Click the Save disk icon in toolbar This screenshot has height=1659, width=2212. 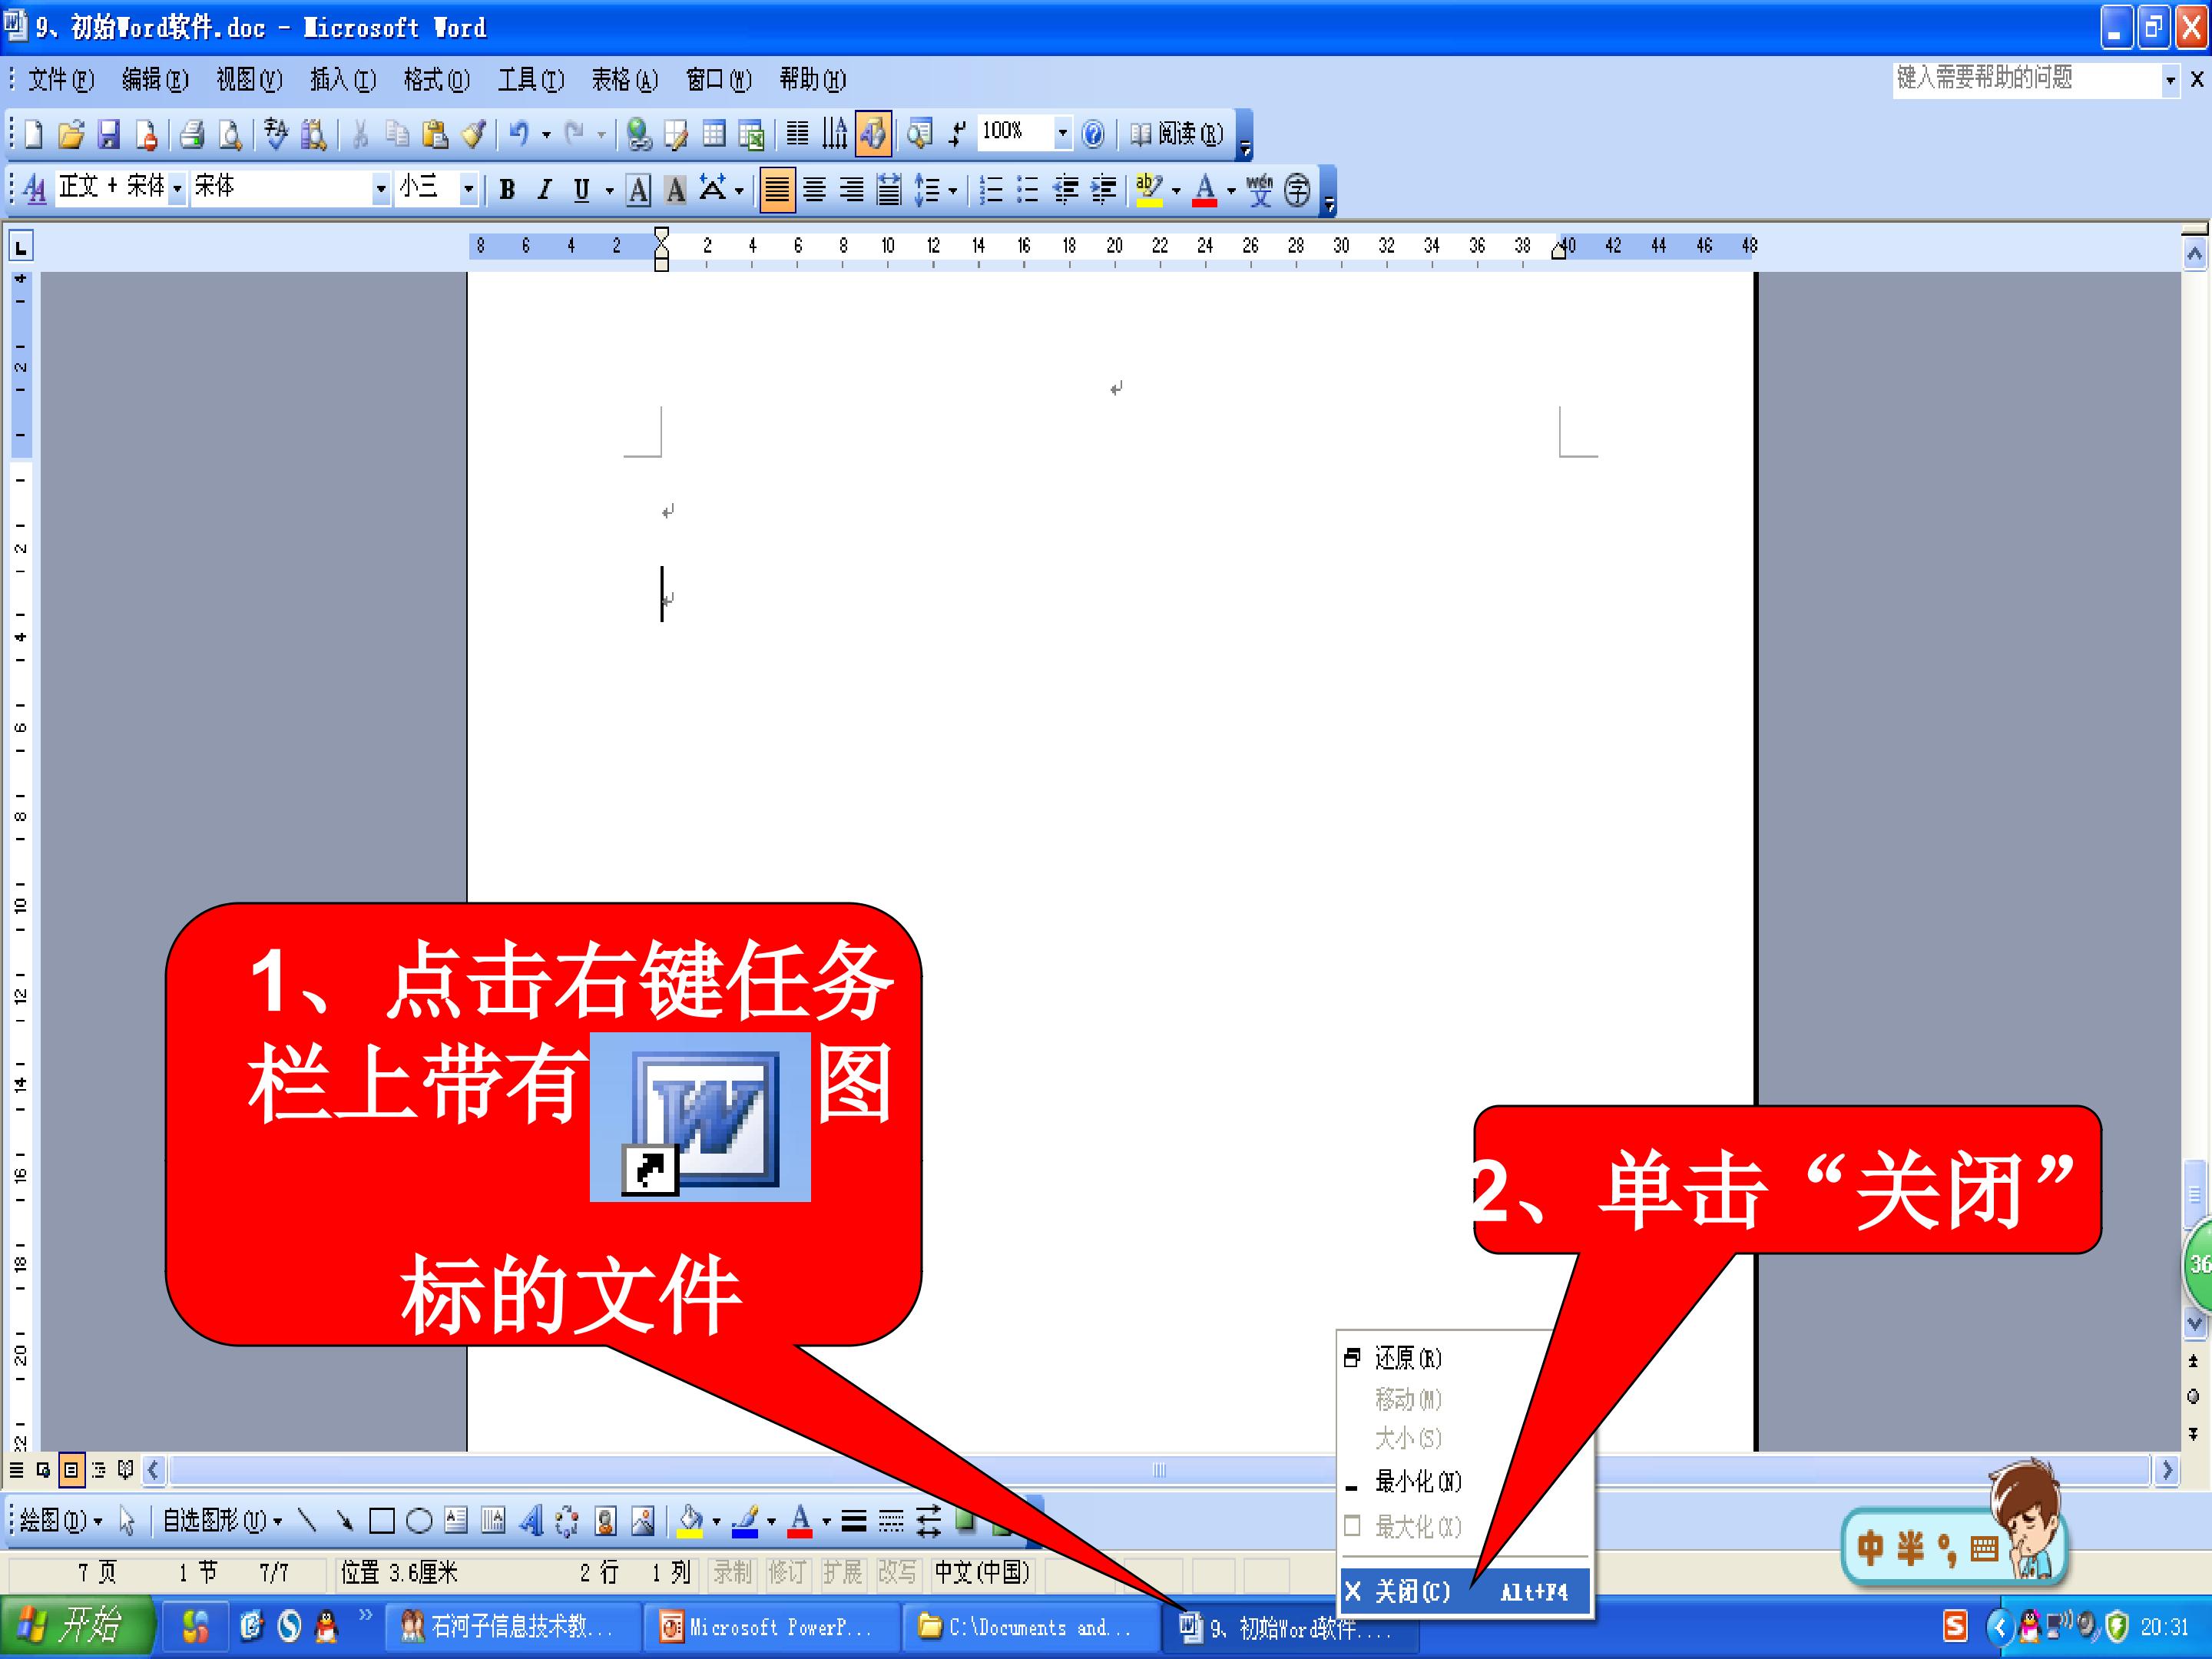click(108, 134)
